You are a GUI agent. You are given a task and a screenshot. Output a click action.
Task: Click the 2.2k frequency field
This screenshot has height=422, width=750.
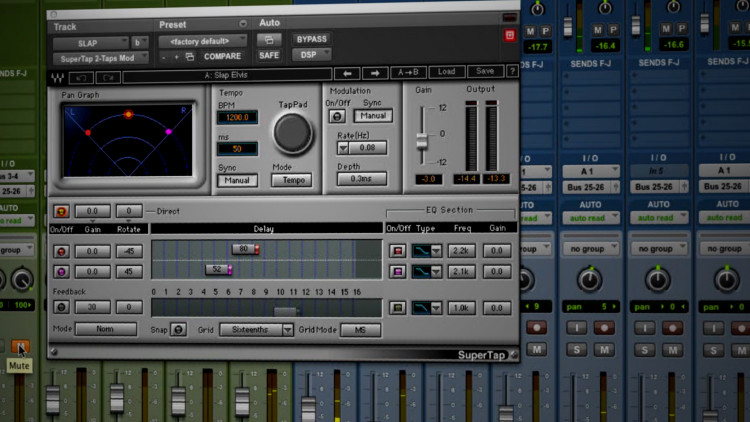(461, 251)
